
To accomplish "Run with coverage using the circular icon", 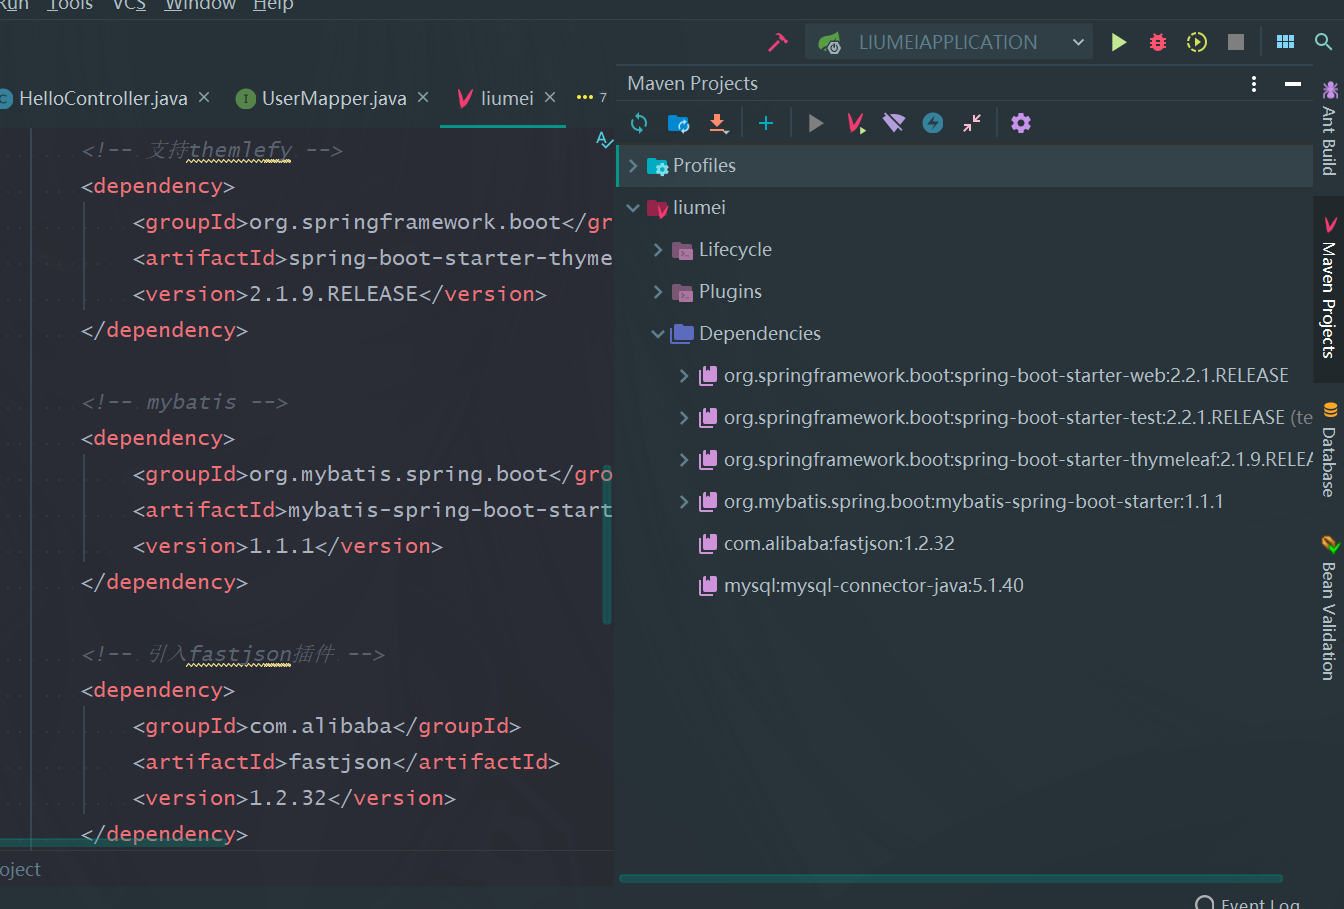I will click(1196, 41).
